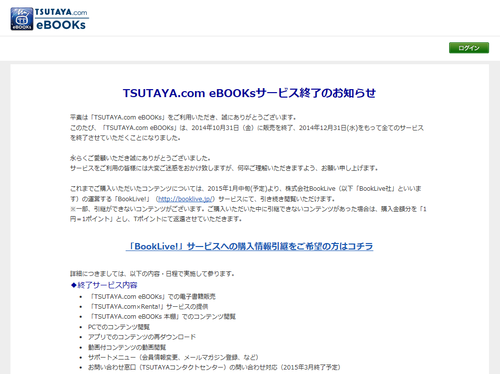The height and width of the screenshot is (374, 500).
Task: Click the 永らくご愛顧 thank-you sentence
Action: click(x=140, y=158)
